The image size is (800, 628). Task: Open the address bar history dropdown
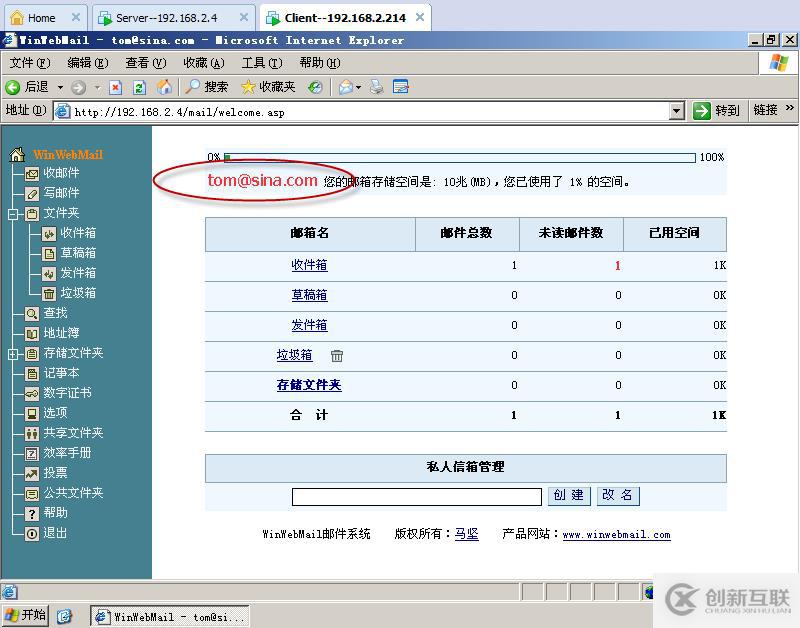tap(675, 111)
